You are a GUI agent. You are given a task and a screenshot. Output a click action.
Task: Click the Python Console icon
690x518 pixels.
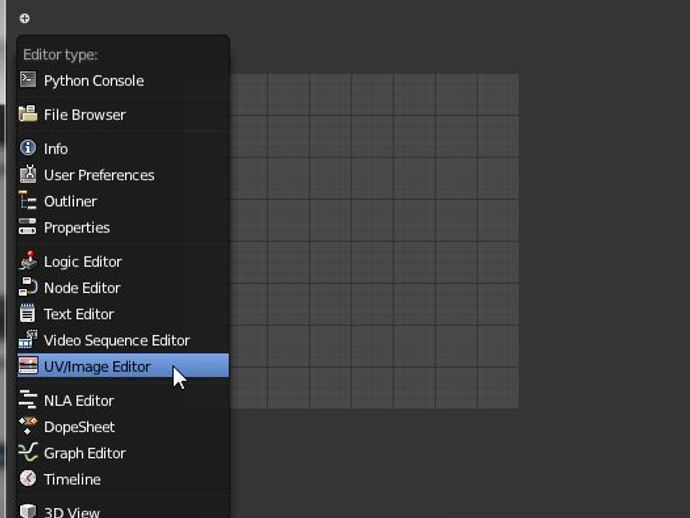(x=28, y=80)
